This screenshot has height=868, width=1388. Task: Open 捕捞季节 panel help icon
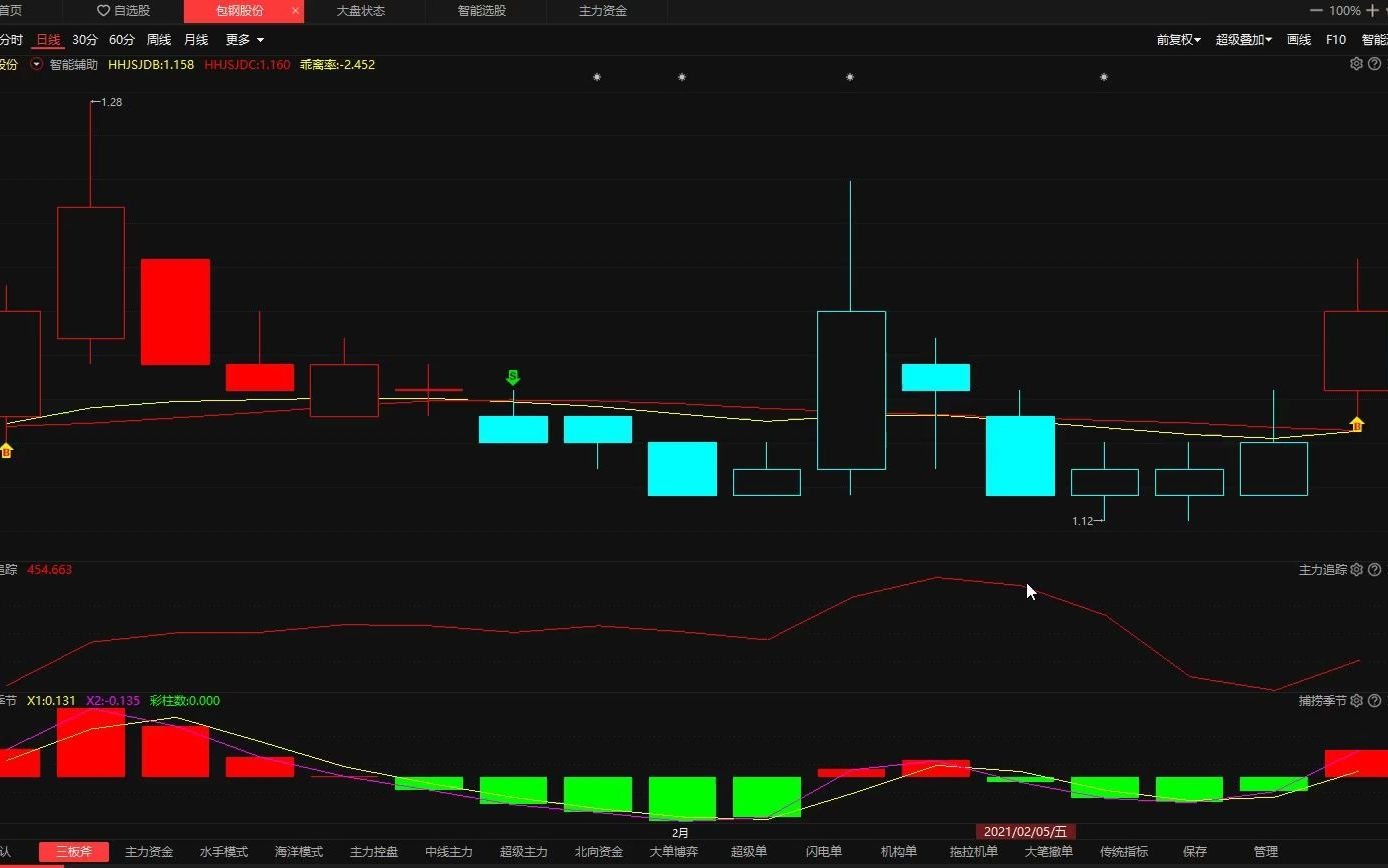pos(1375,700)
